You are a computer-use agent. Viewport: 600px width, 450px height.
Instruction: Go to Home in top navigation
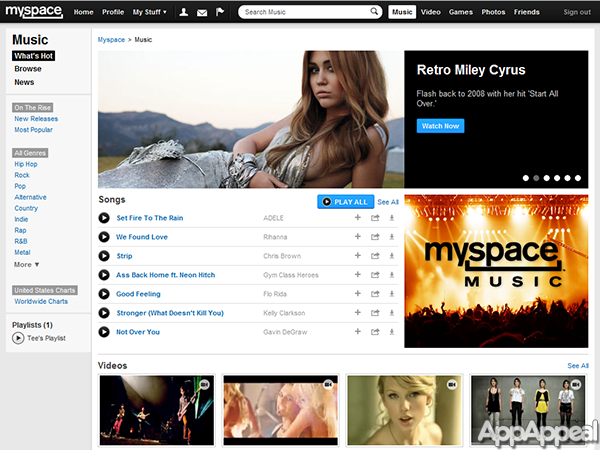[83, 12]
